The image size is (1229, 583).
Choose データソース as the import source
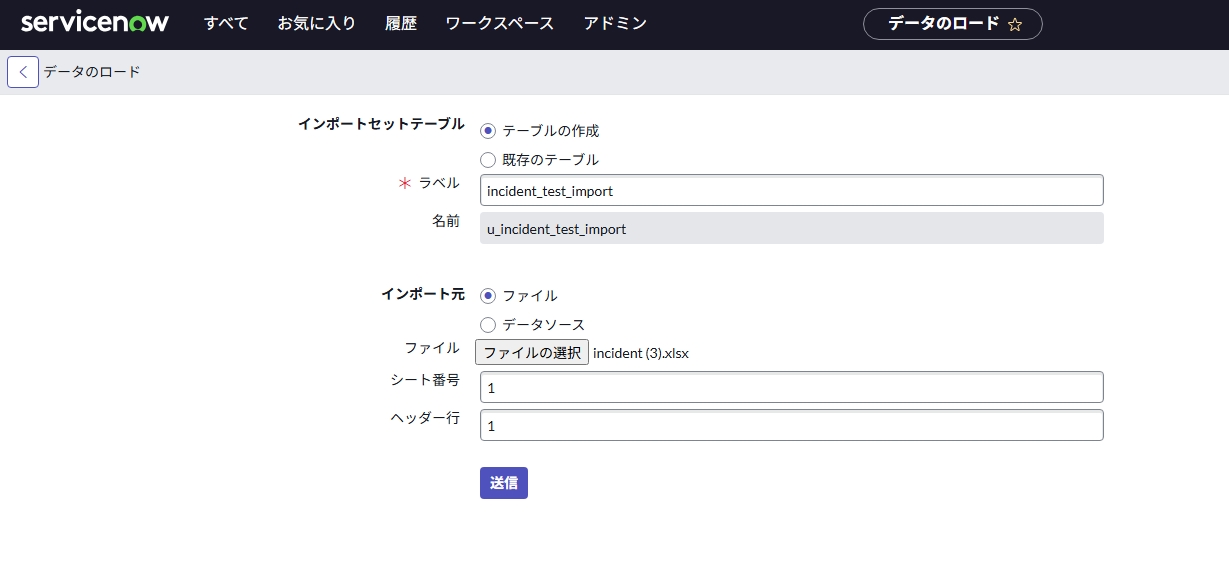click(488, 325)
